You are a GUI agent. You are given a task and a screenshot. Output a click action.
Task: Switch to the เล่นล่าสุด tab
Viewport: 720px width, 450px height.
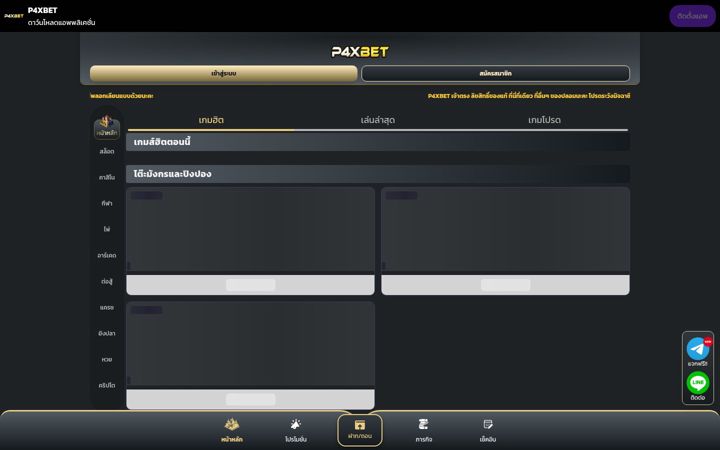coord(378,120)
